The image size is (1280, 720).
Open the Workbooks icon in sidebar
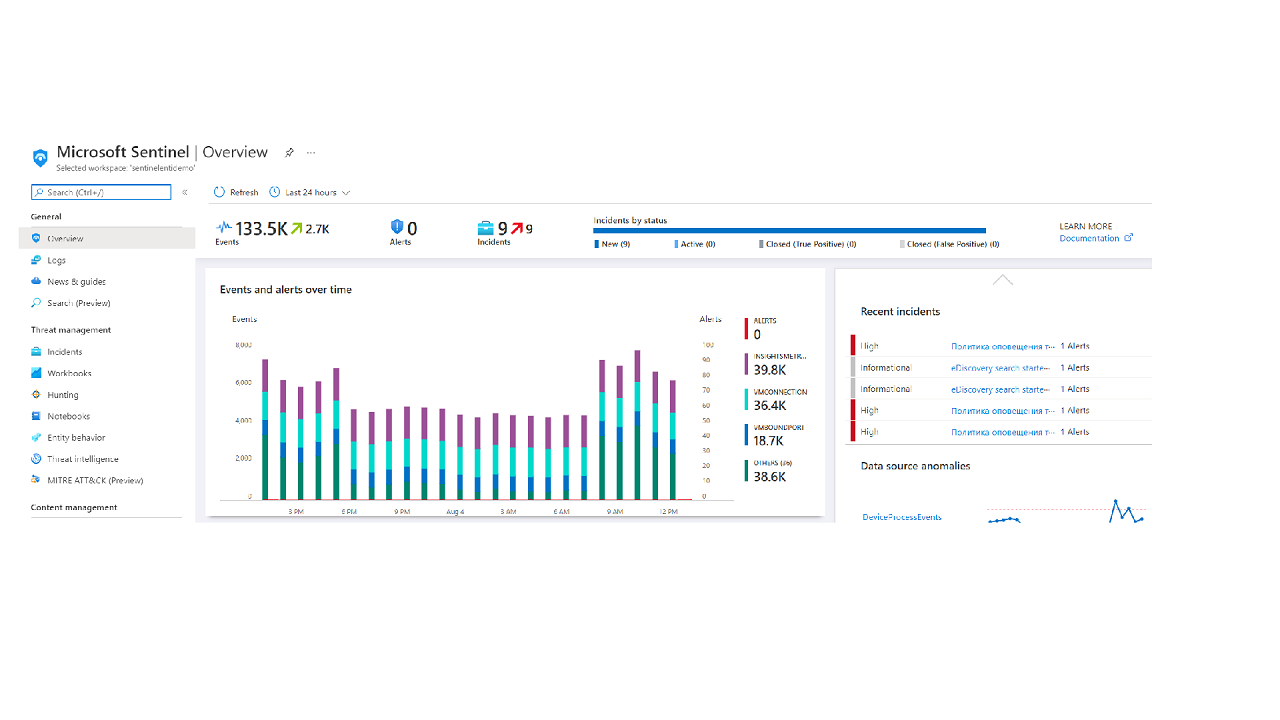coord(36,373)
